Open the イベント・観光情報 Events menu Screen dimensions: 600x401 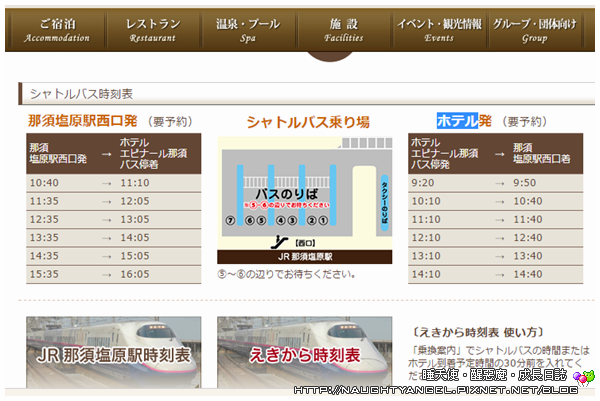(x=439, y=30)
